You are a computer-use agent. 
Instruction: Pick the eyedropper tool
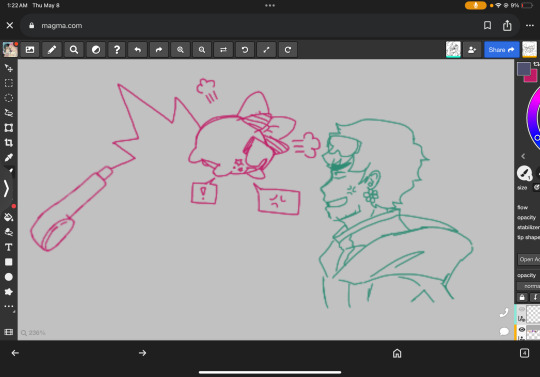9,157
